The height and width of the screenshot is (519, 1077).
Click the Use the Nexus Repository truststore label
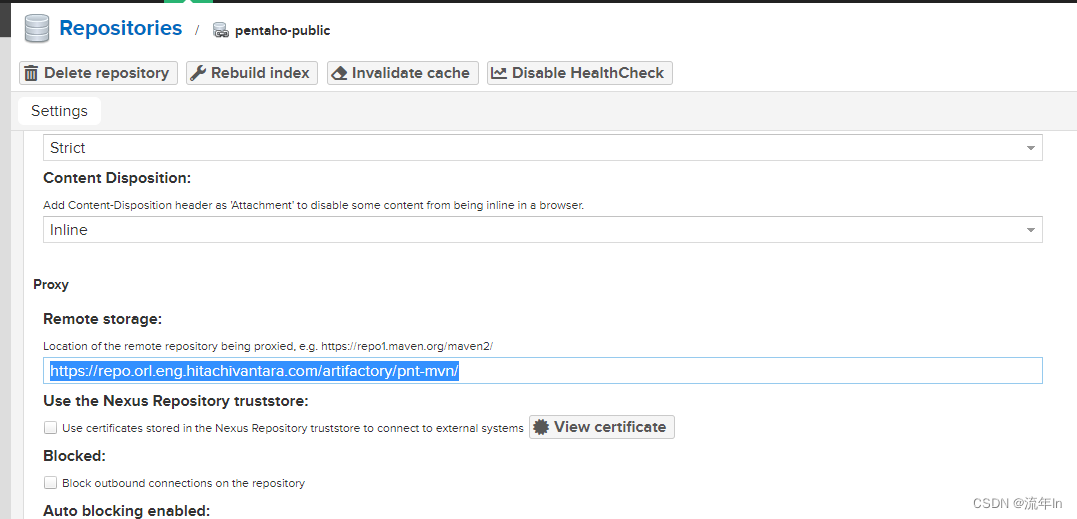tap(176, 400)
